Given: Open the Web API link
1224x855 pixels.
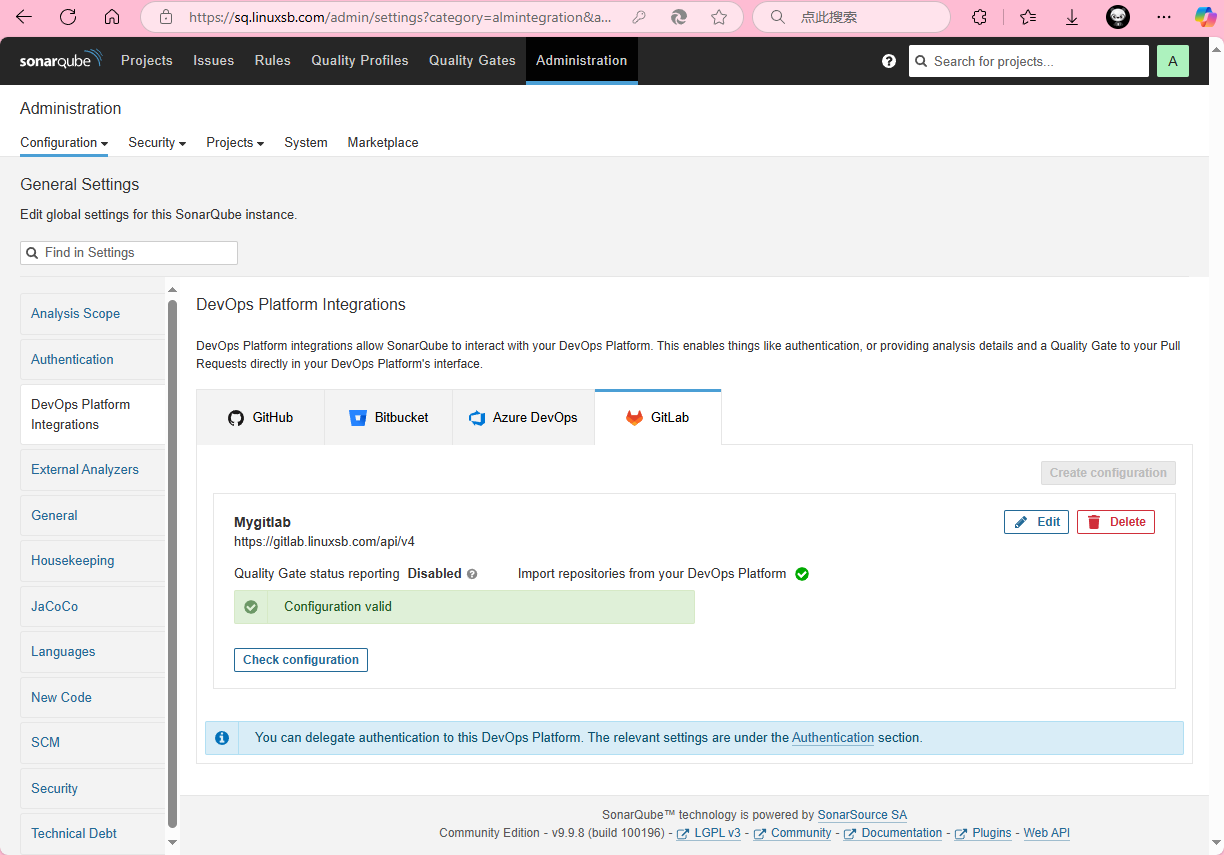Looking at the screenshot, I should pyautogui.click(x=1047, y=833).
